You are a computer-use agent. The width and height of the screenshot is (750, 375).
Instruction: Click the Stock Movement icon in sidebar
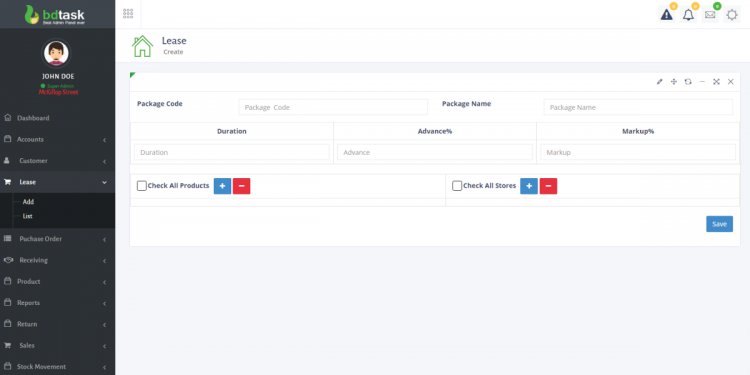coord(7,366)
